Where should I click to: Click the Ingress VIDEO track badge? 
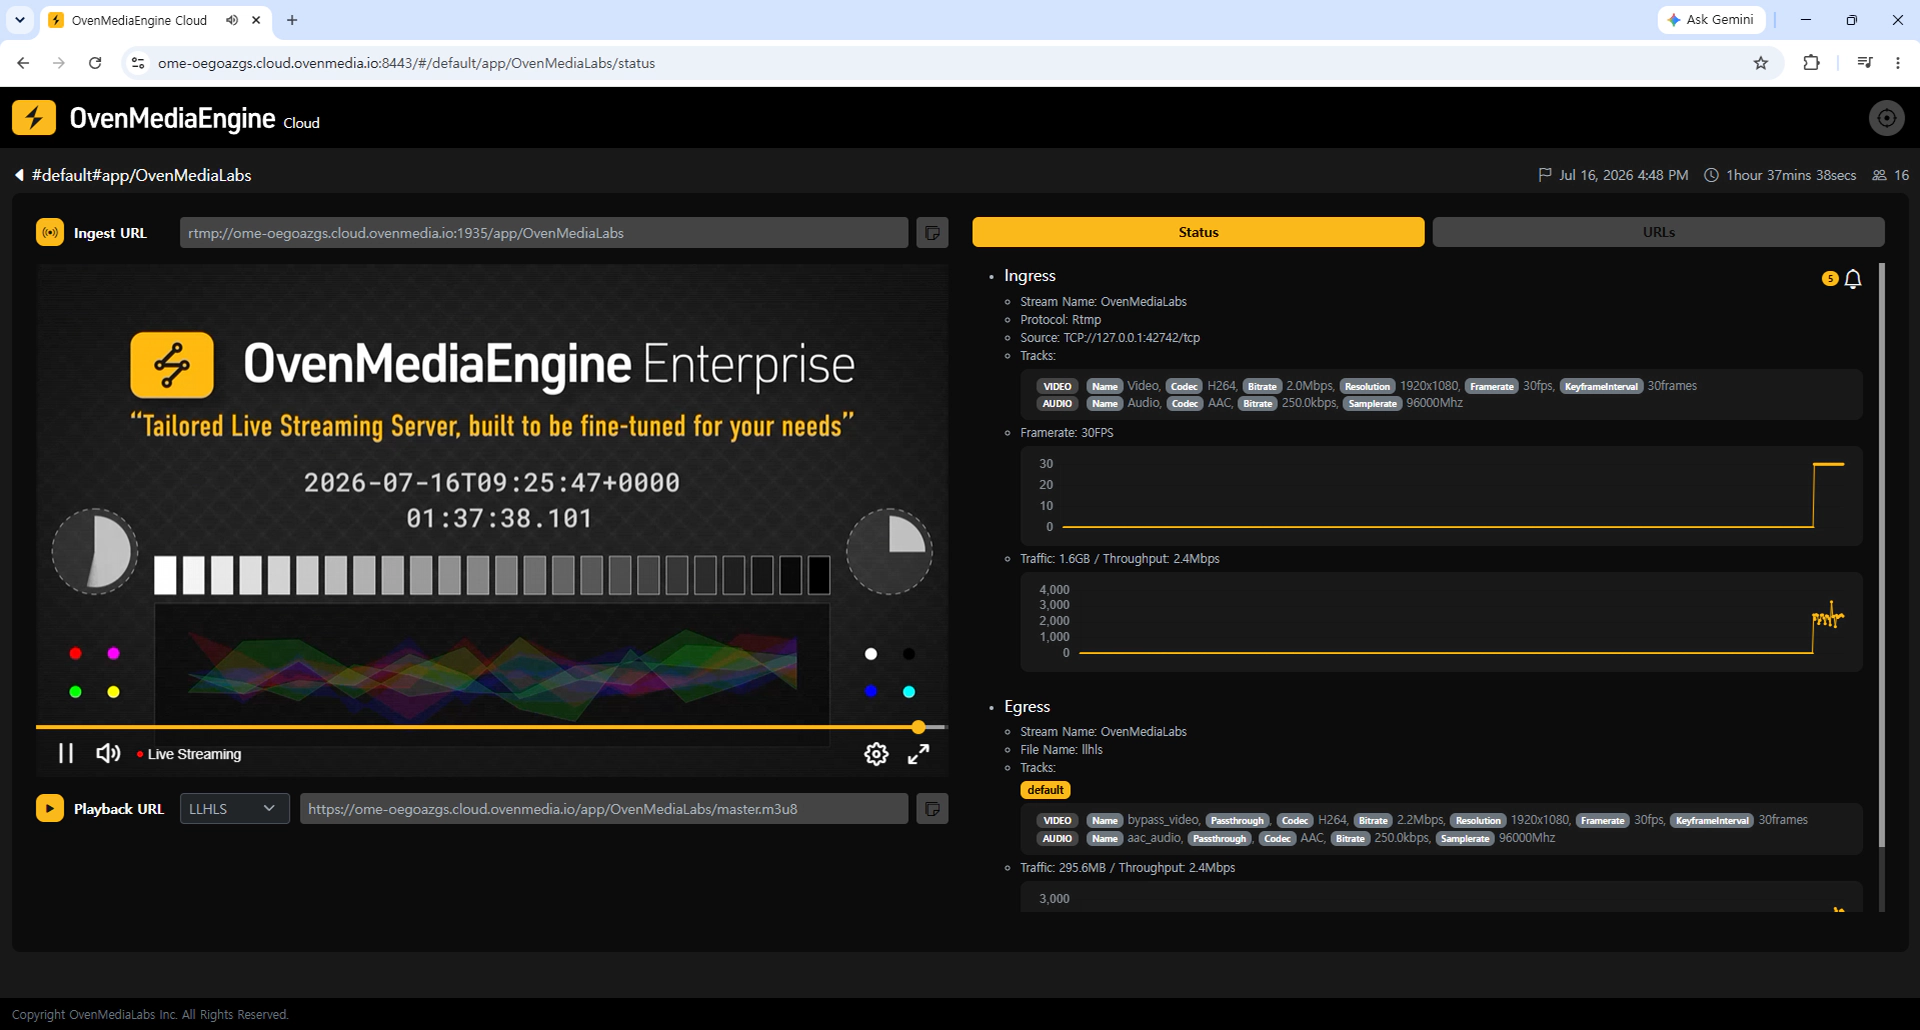point(1057,387)
